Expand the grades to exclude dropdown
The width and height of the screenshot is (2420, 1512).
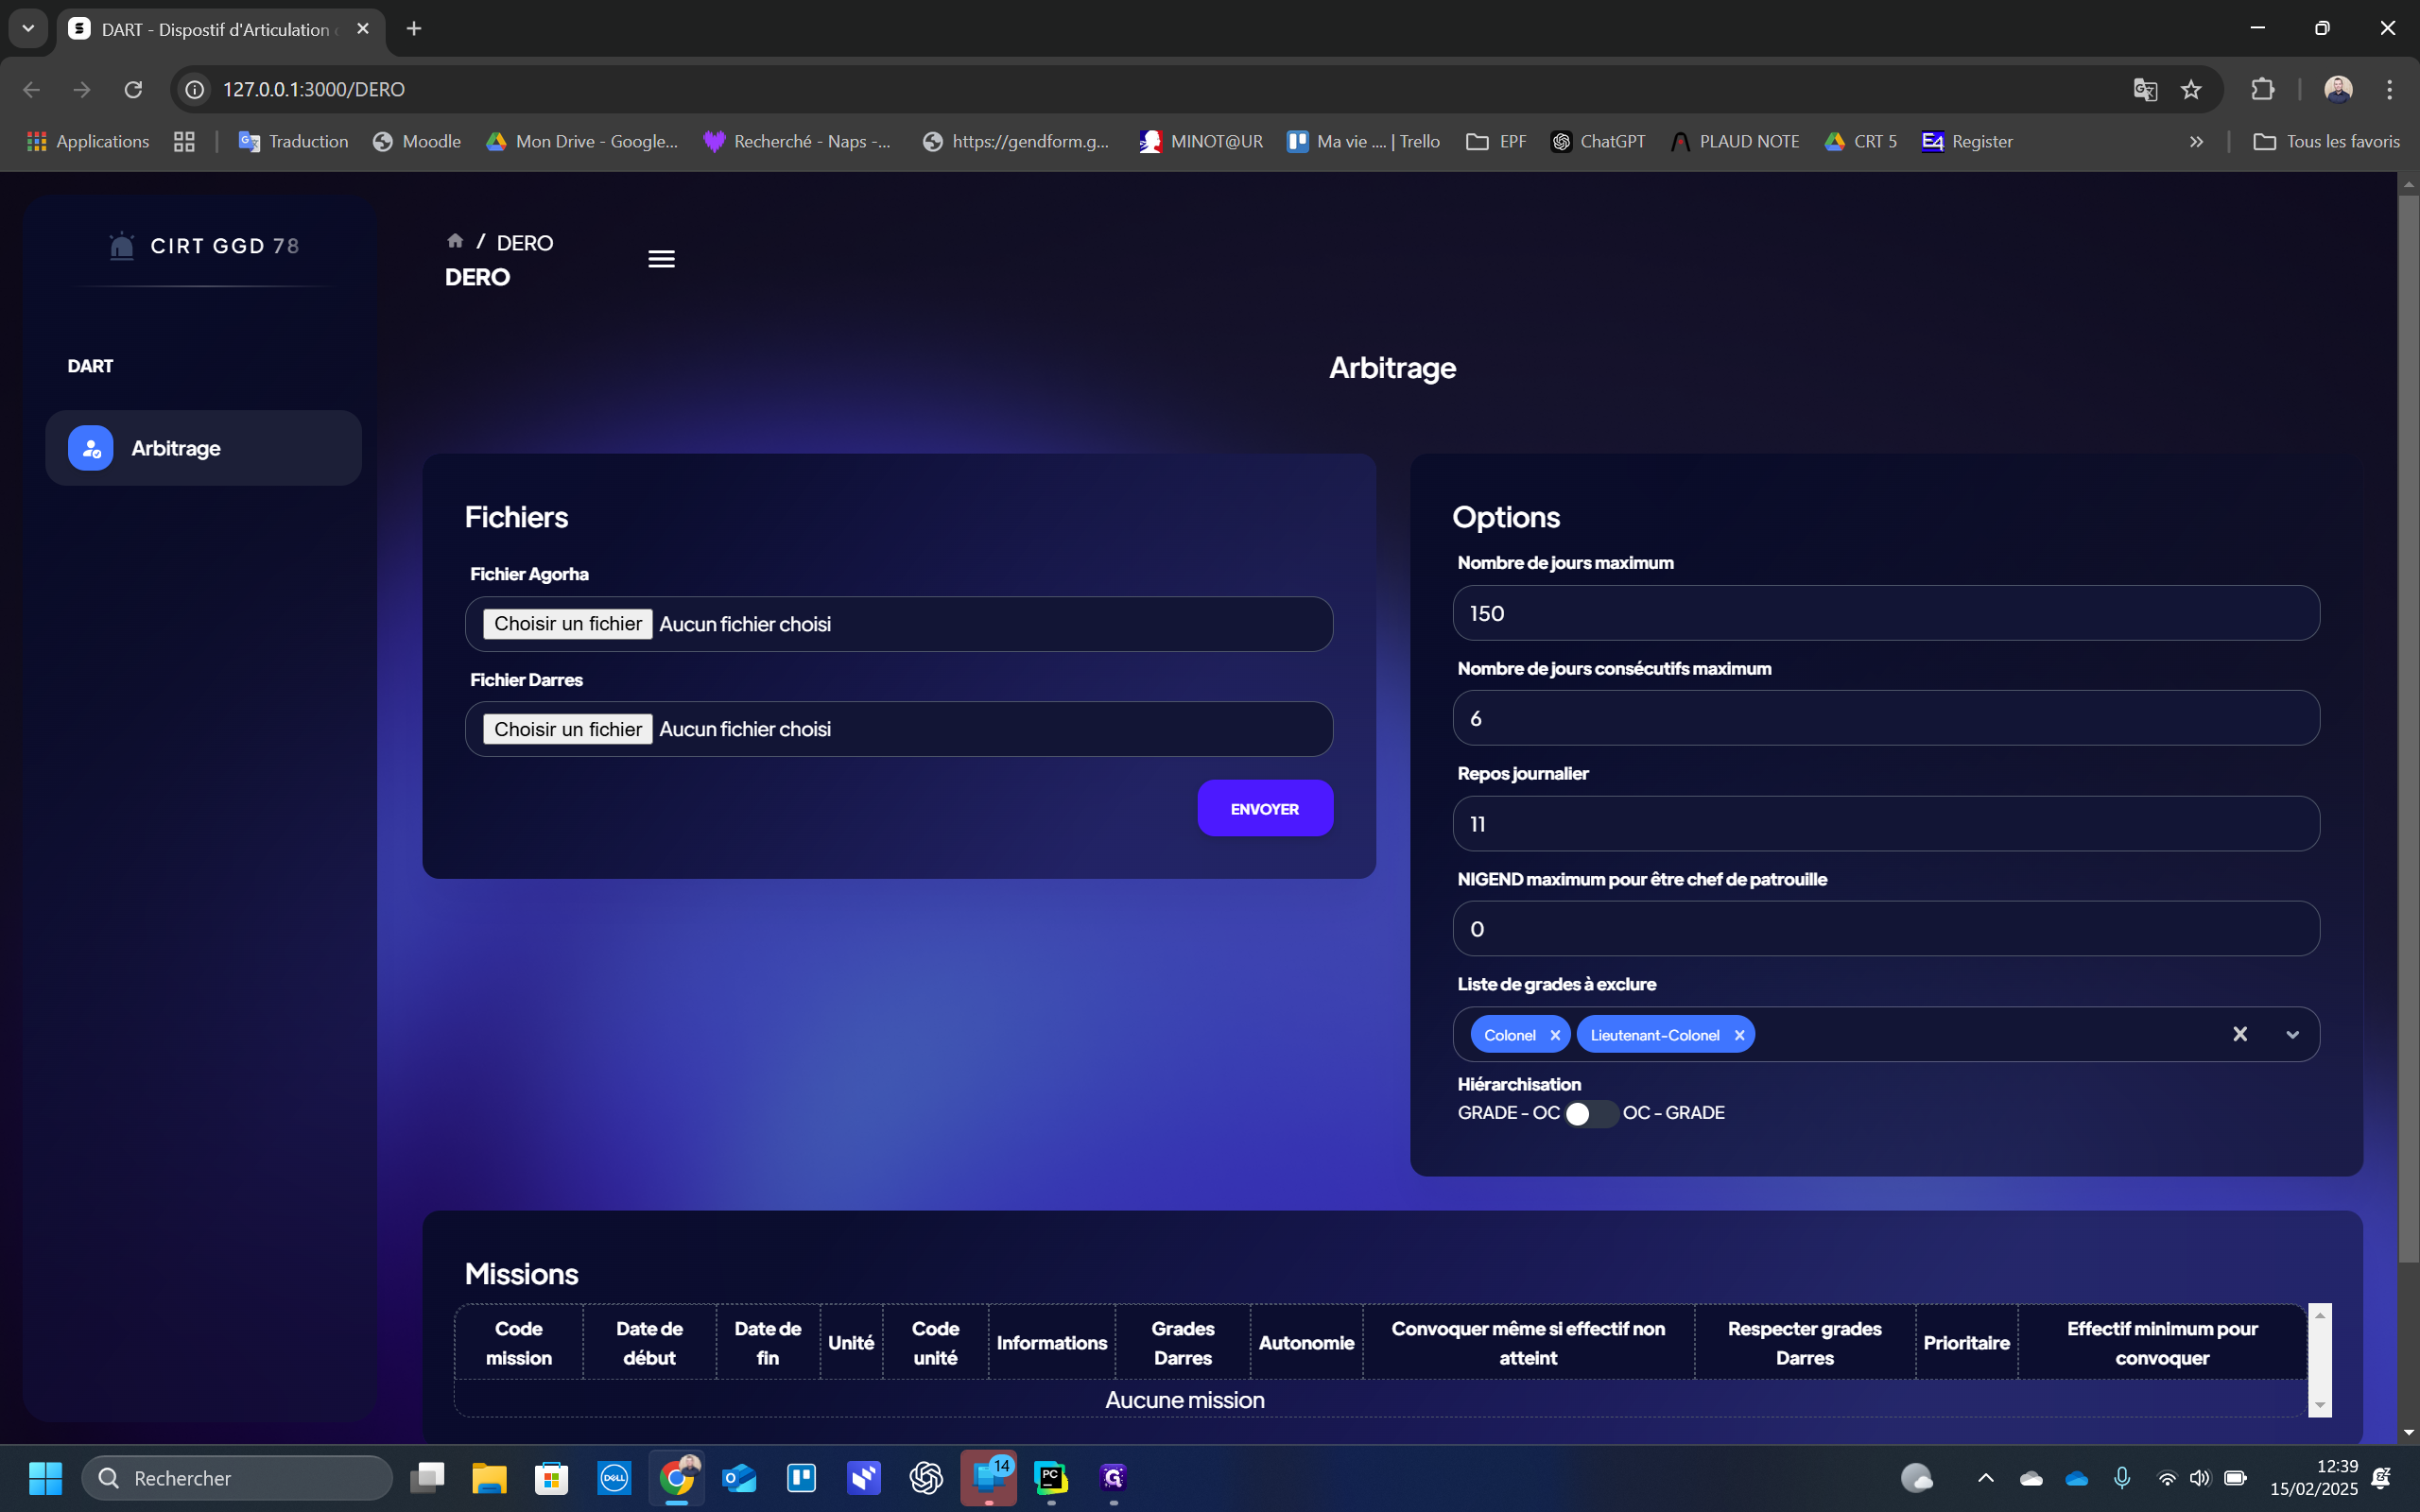tap(2292, 1035)
